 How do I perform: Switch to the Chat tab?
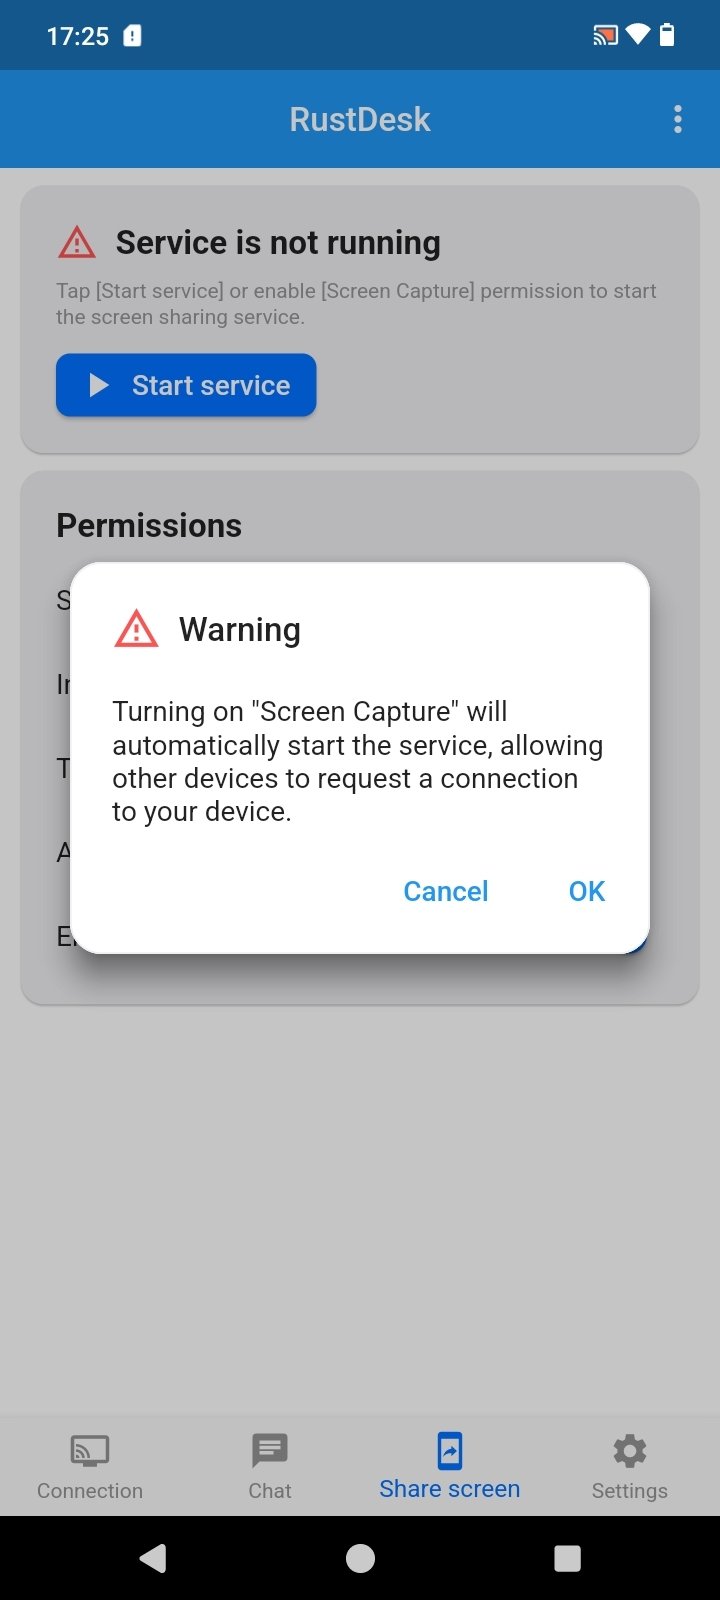[270, 1466]
